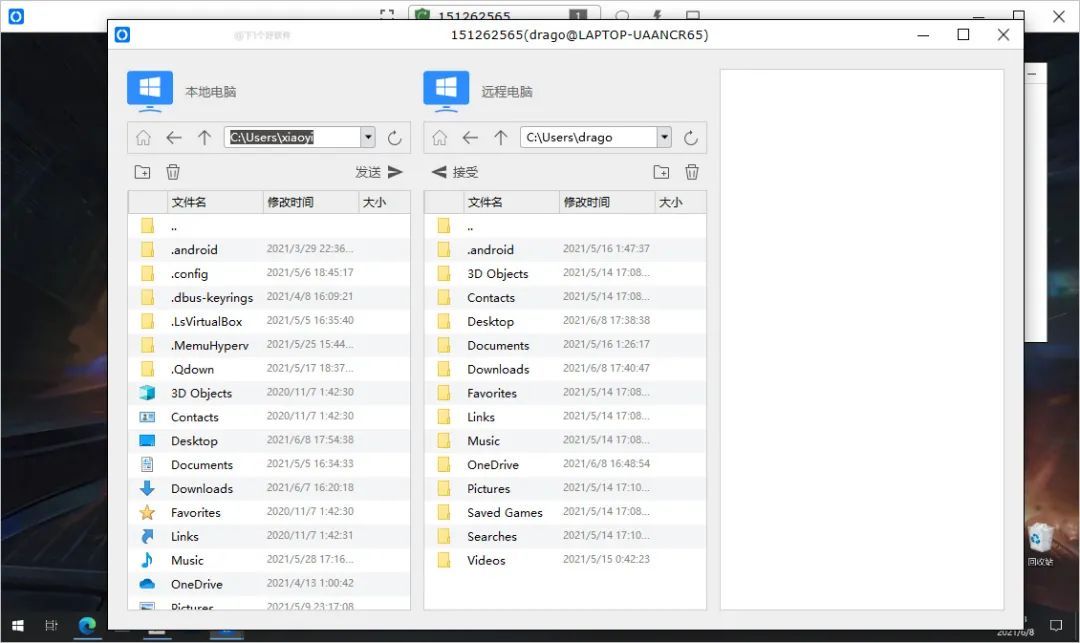Select the .dbus-keyrings folder

pos(269,297)
